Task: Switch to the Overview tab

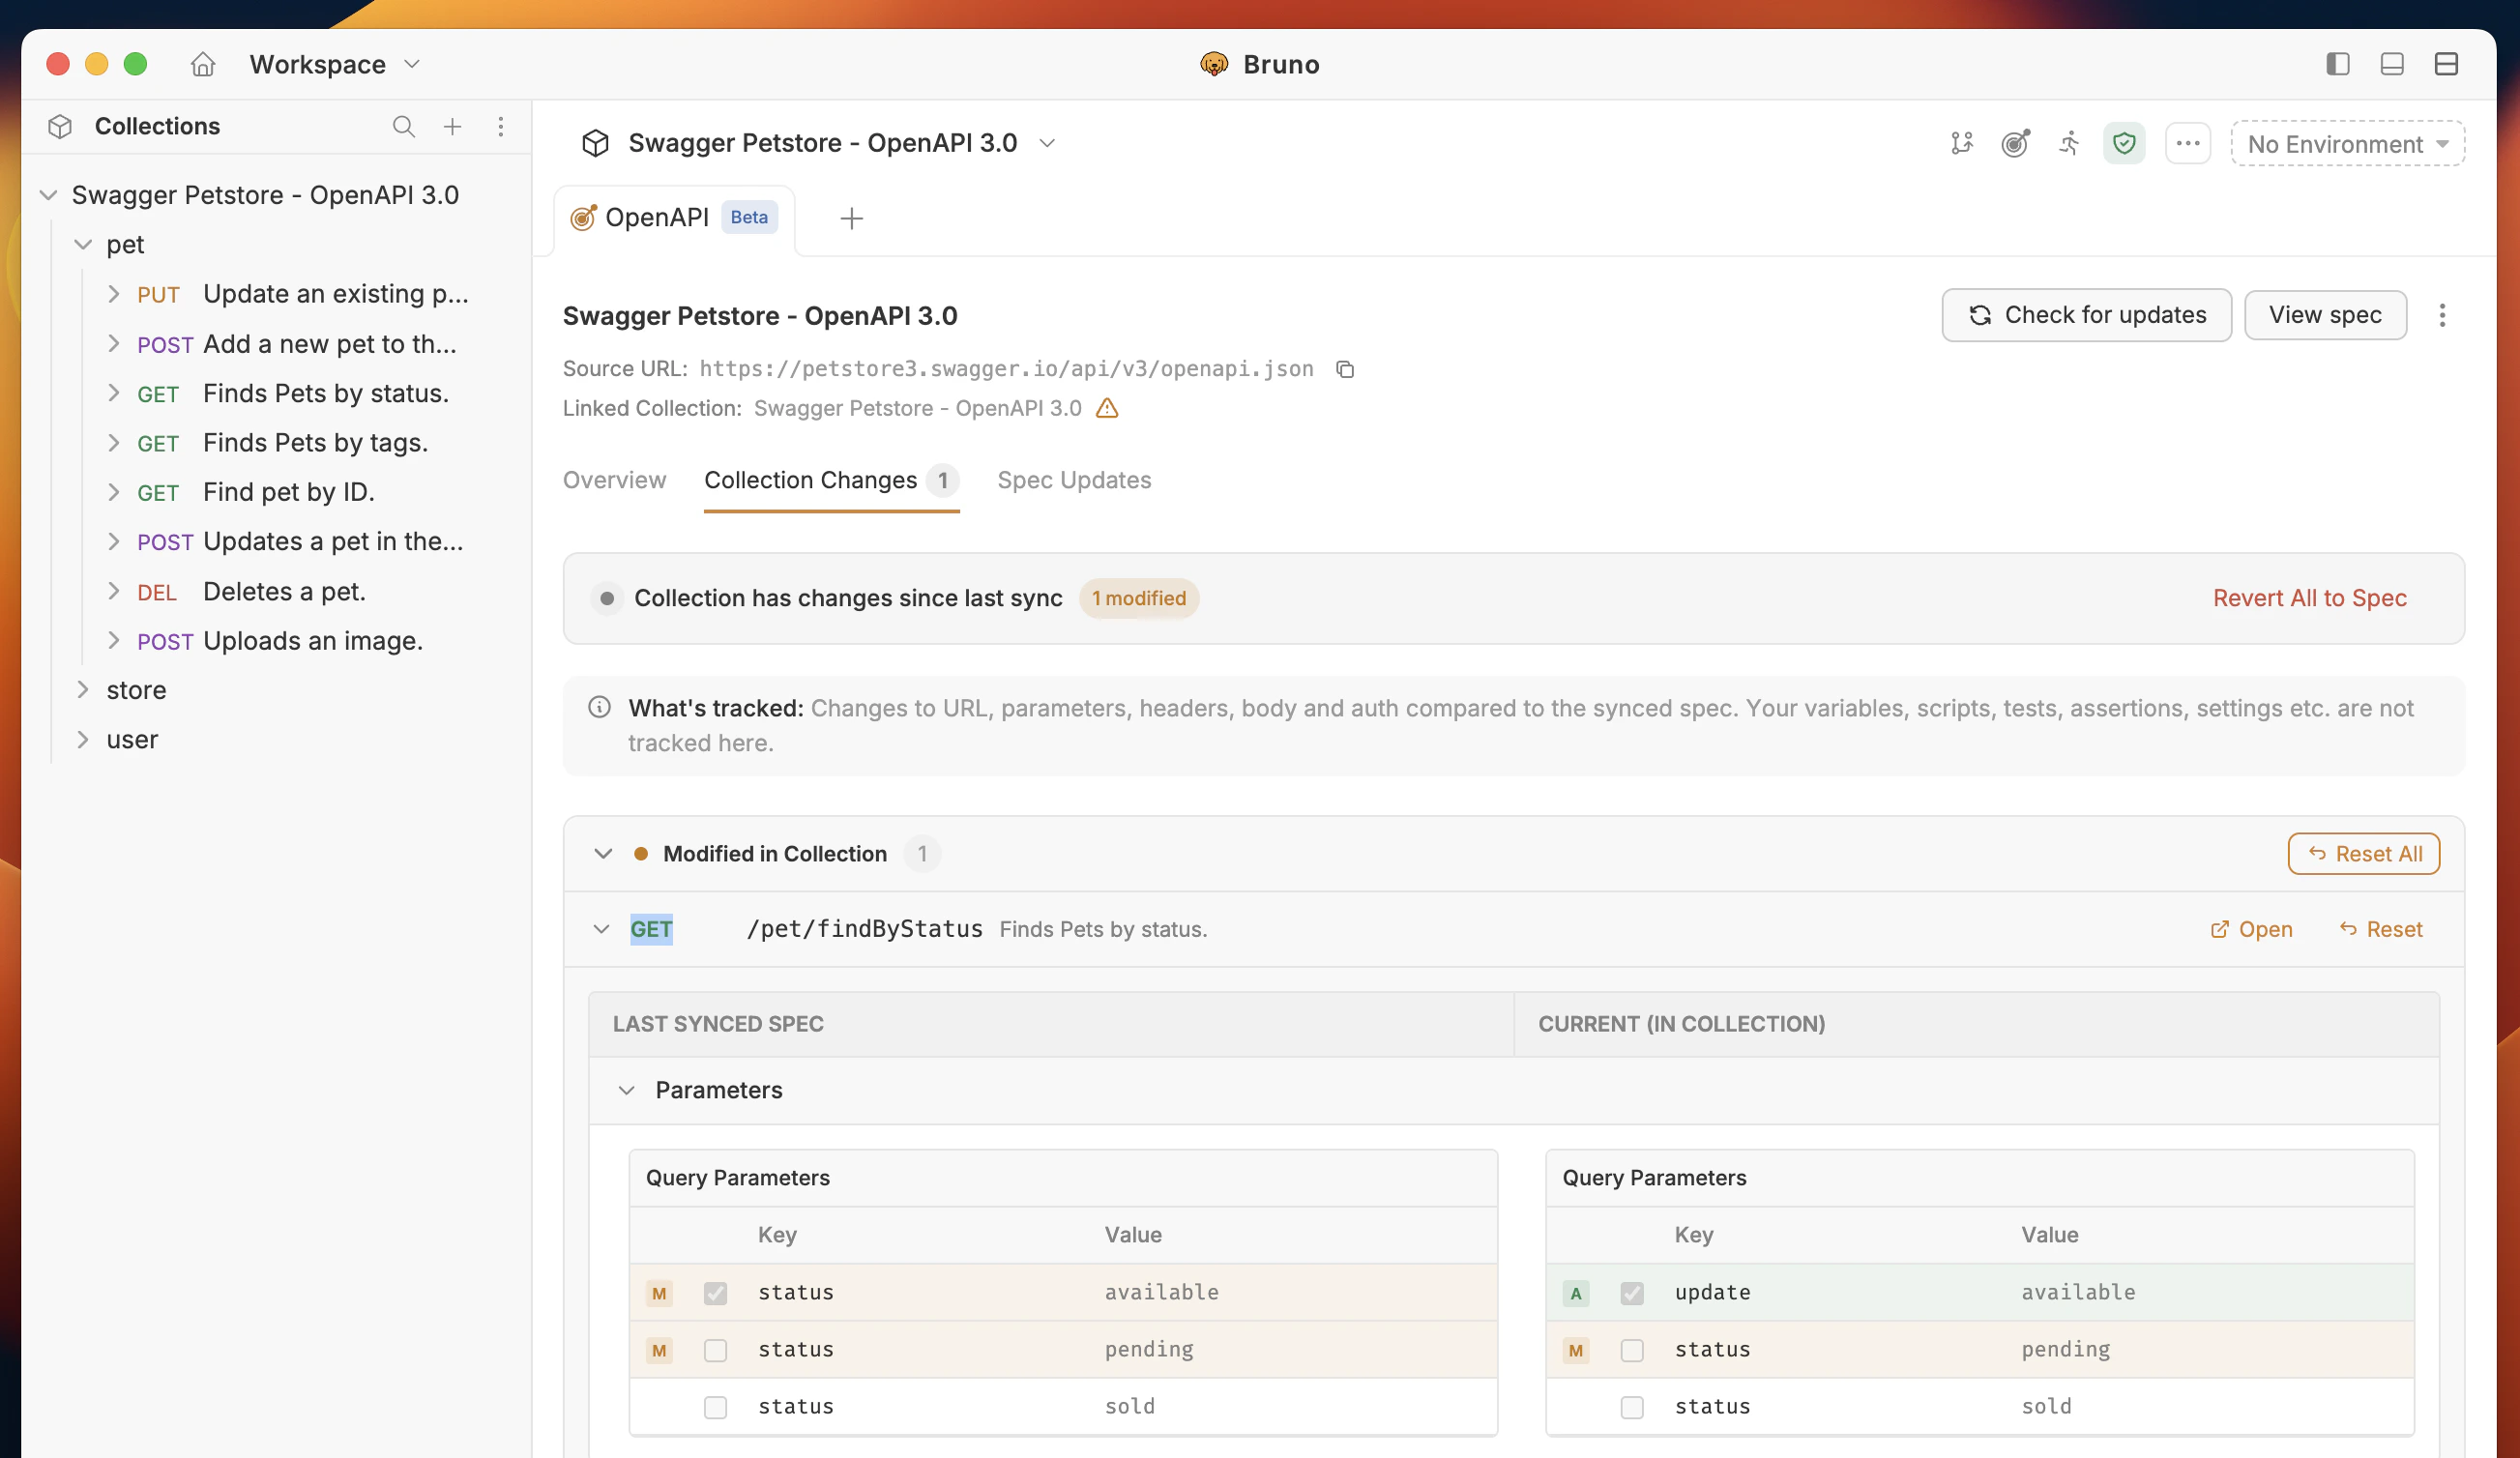Action: click(614, 480)
